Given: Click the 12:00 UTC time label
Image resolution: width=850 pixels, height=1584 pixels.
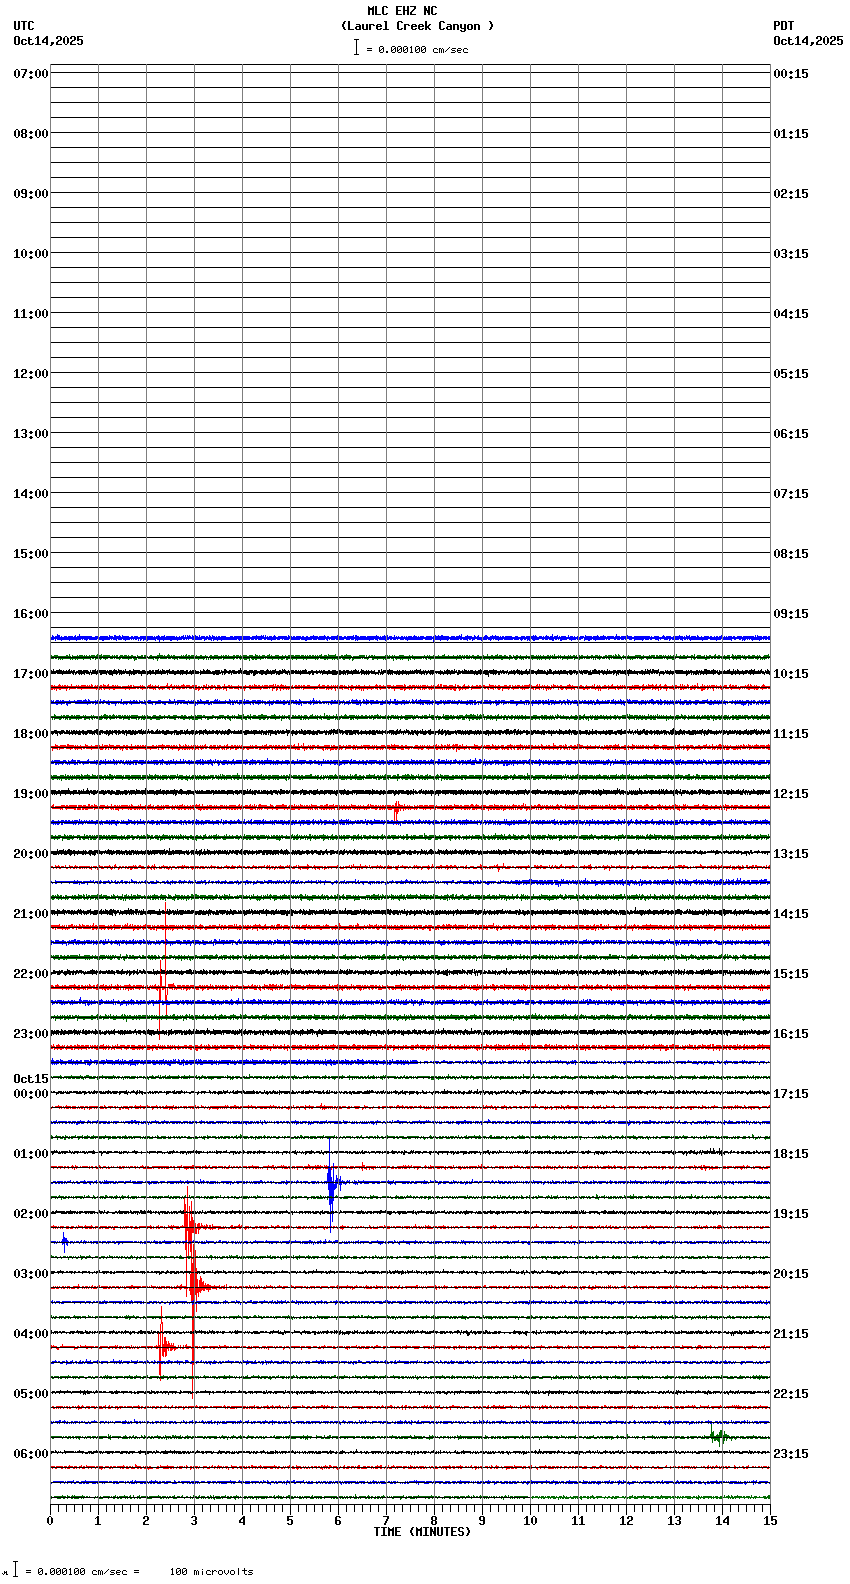Looking at the screenshot, I should coord(31,374).
